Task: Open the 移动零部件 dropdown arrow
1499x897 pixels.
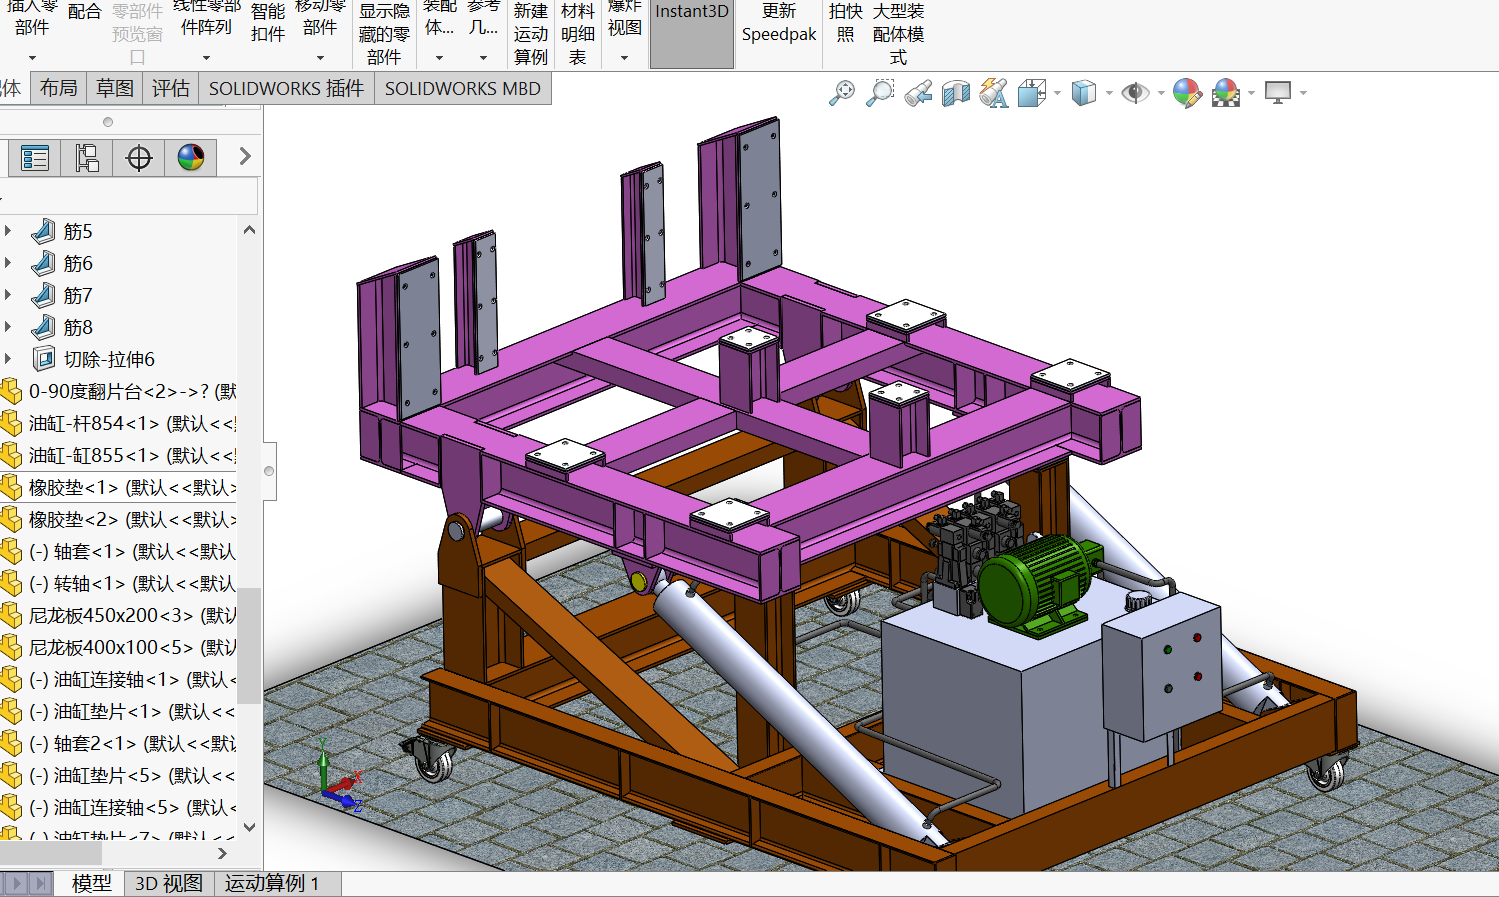Action: coord(320,58)
